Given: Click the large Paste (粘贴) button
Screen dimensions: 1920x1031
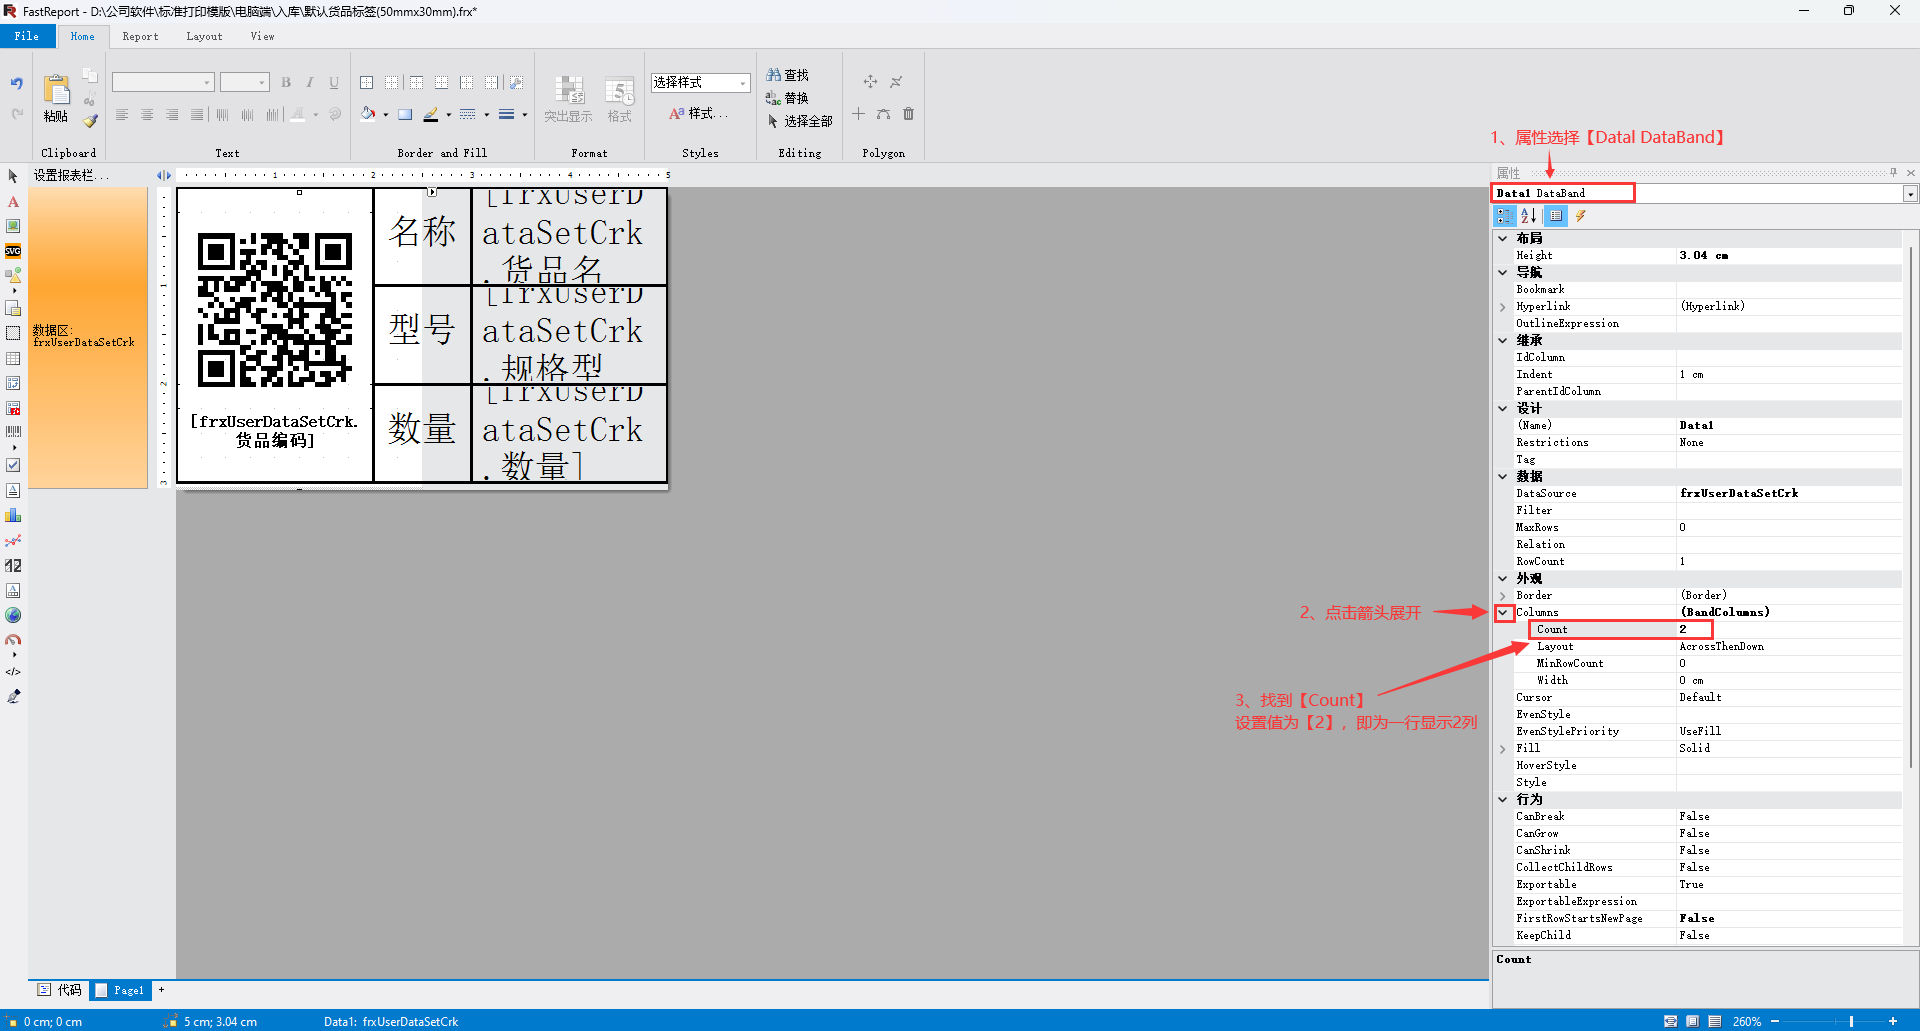Looking at the screenshot, I should tap(56, 98).
